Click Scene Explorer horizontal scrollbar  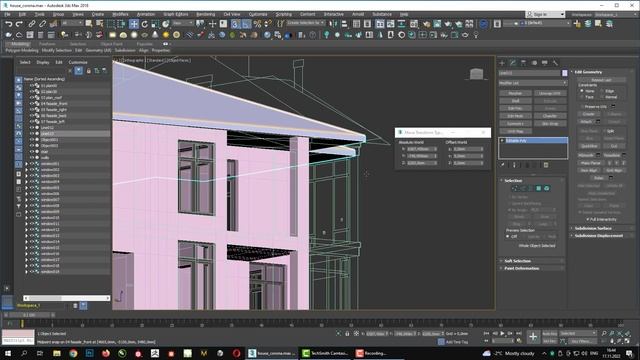(66, 298)
